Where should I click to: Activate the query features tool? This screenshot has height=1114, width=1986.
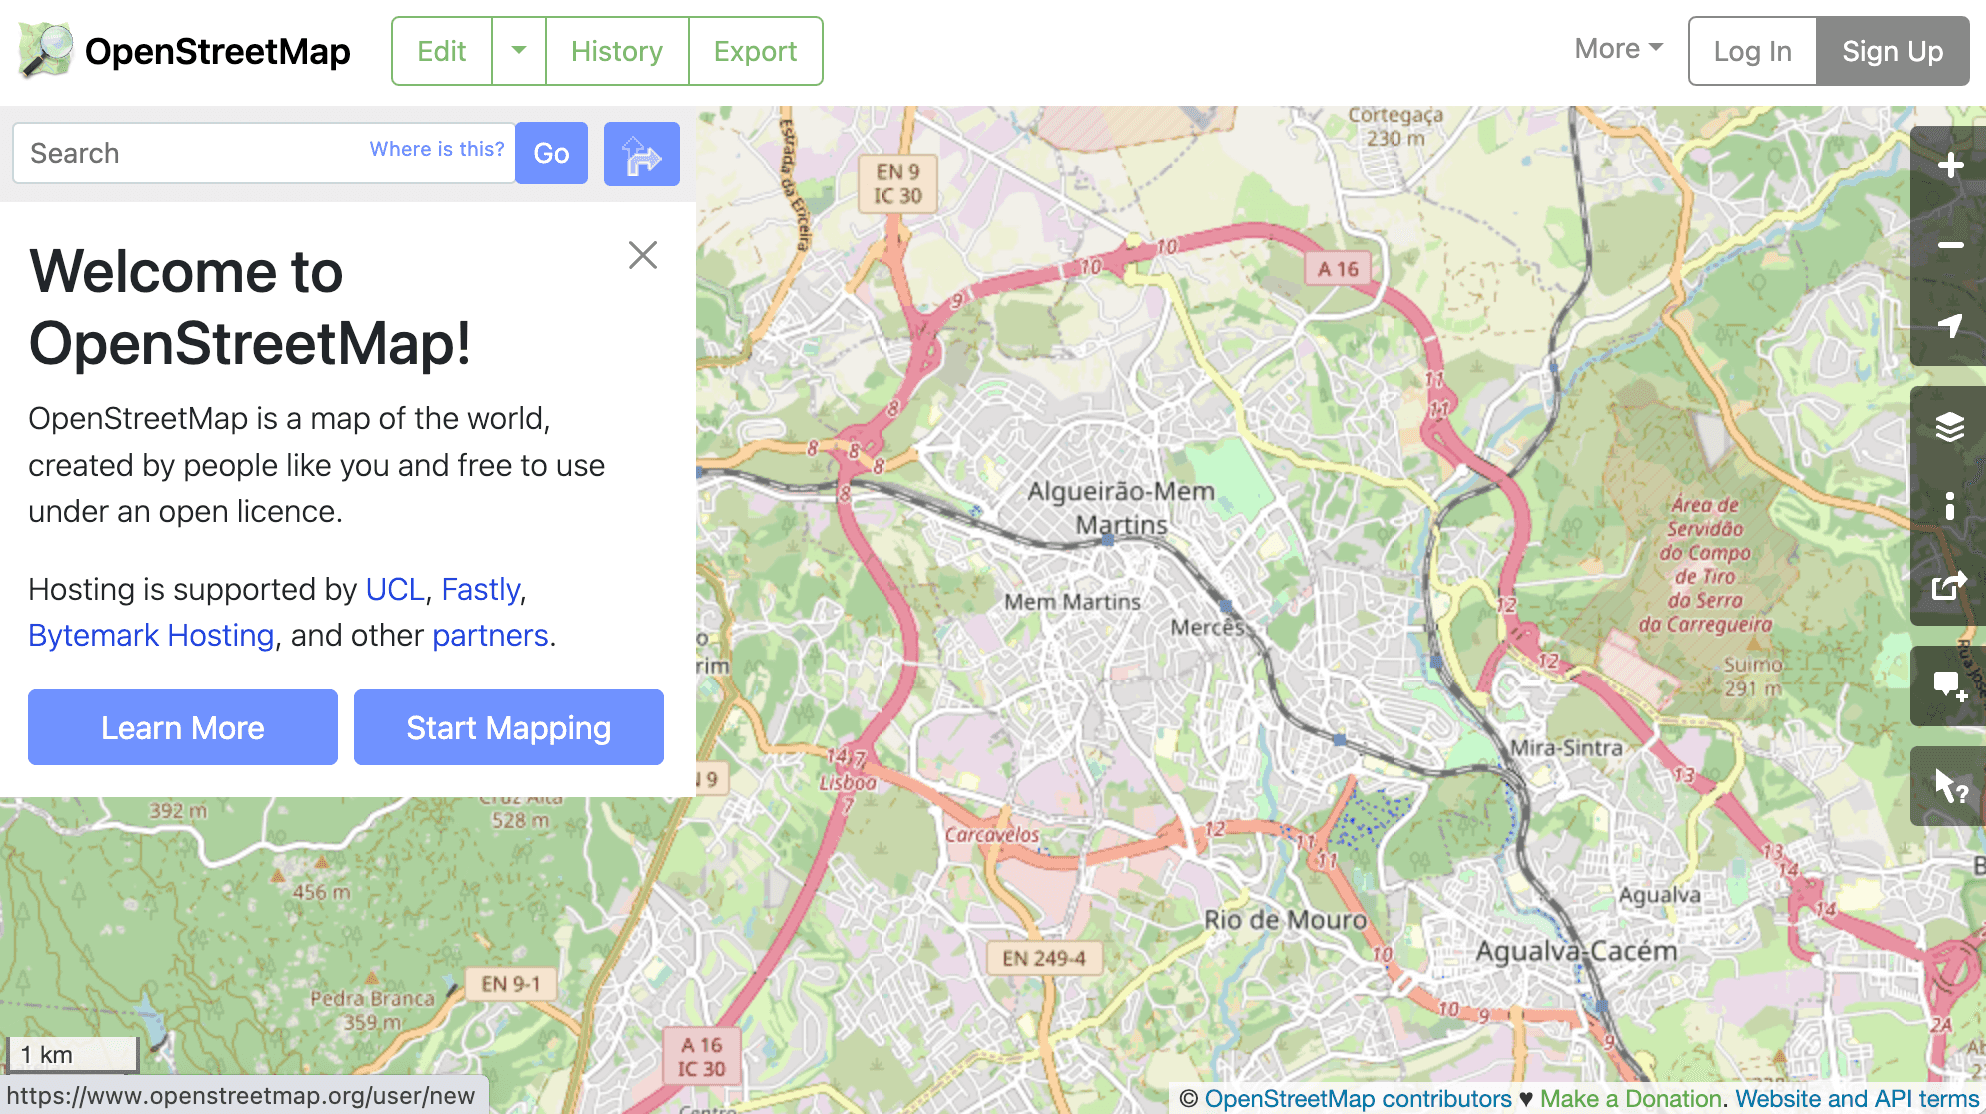pos(1949,786)
